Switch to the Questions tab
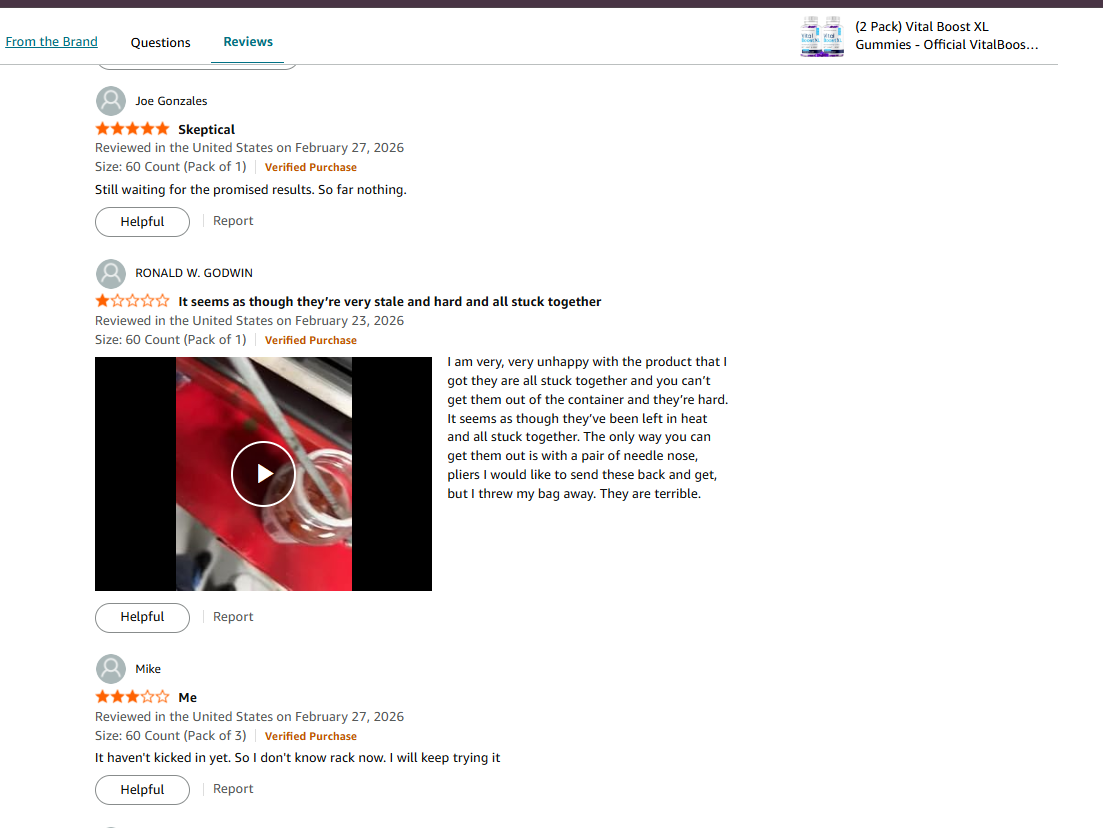Image resolution: width=1103 pixels, height=828 pixels. pos(160,42)
